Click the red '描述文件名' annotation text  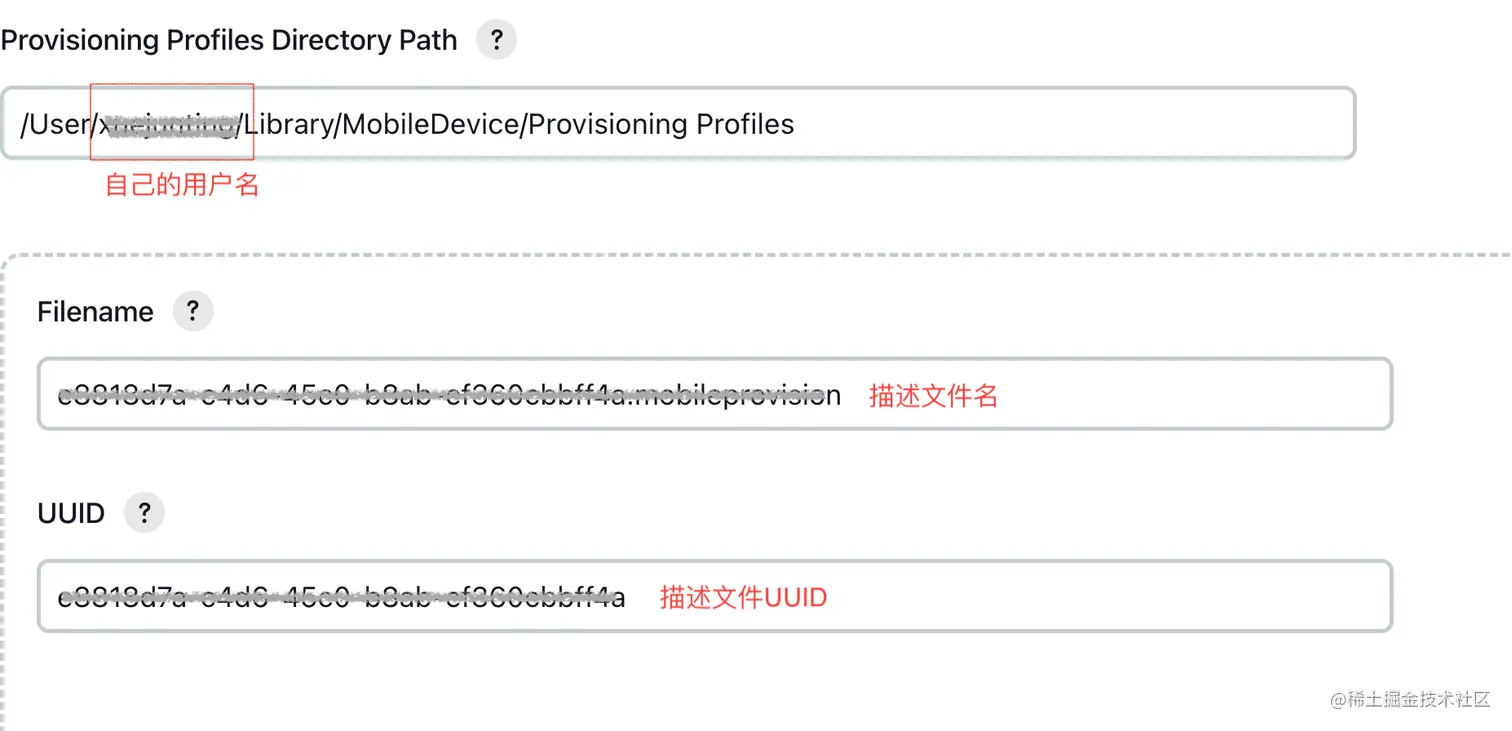tap(933, 396)
